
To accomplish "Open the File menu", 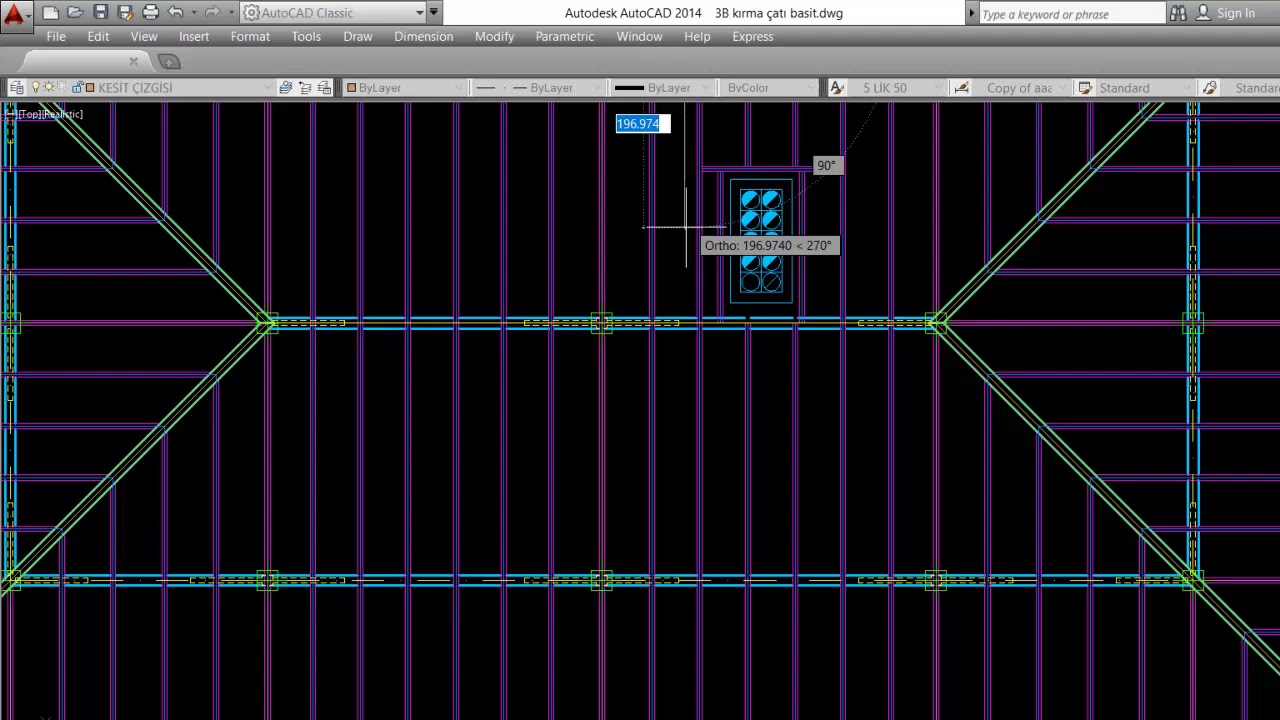I will (56, 36).
